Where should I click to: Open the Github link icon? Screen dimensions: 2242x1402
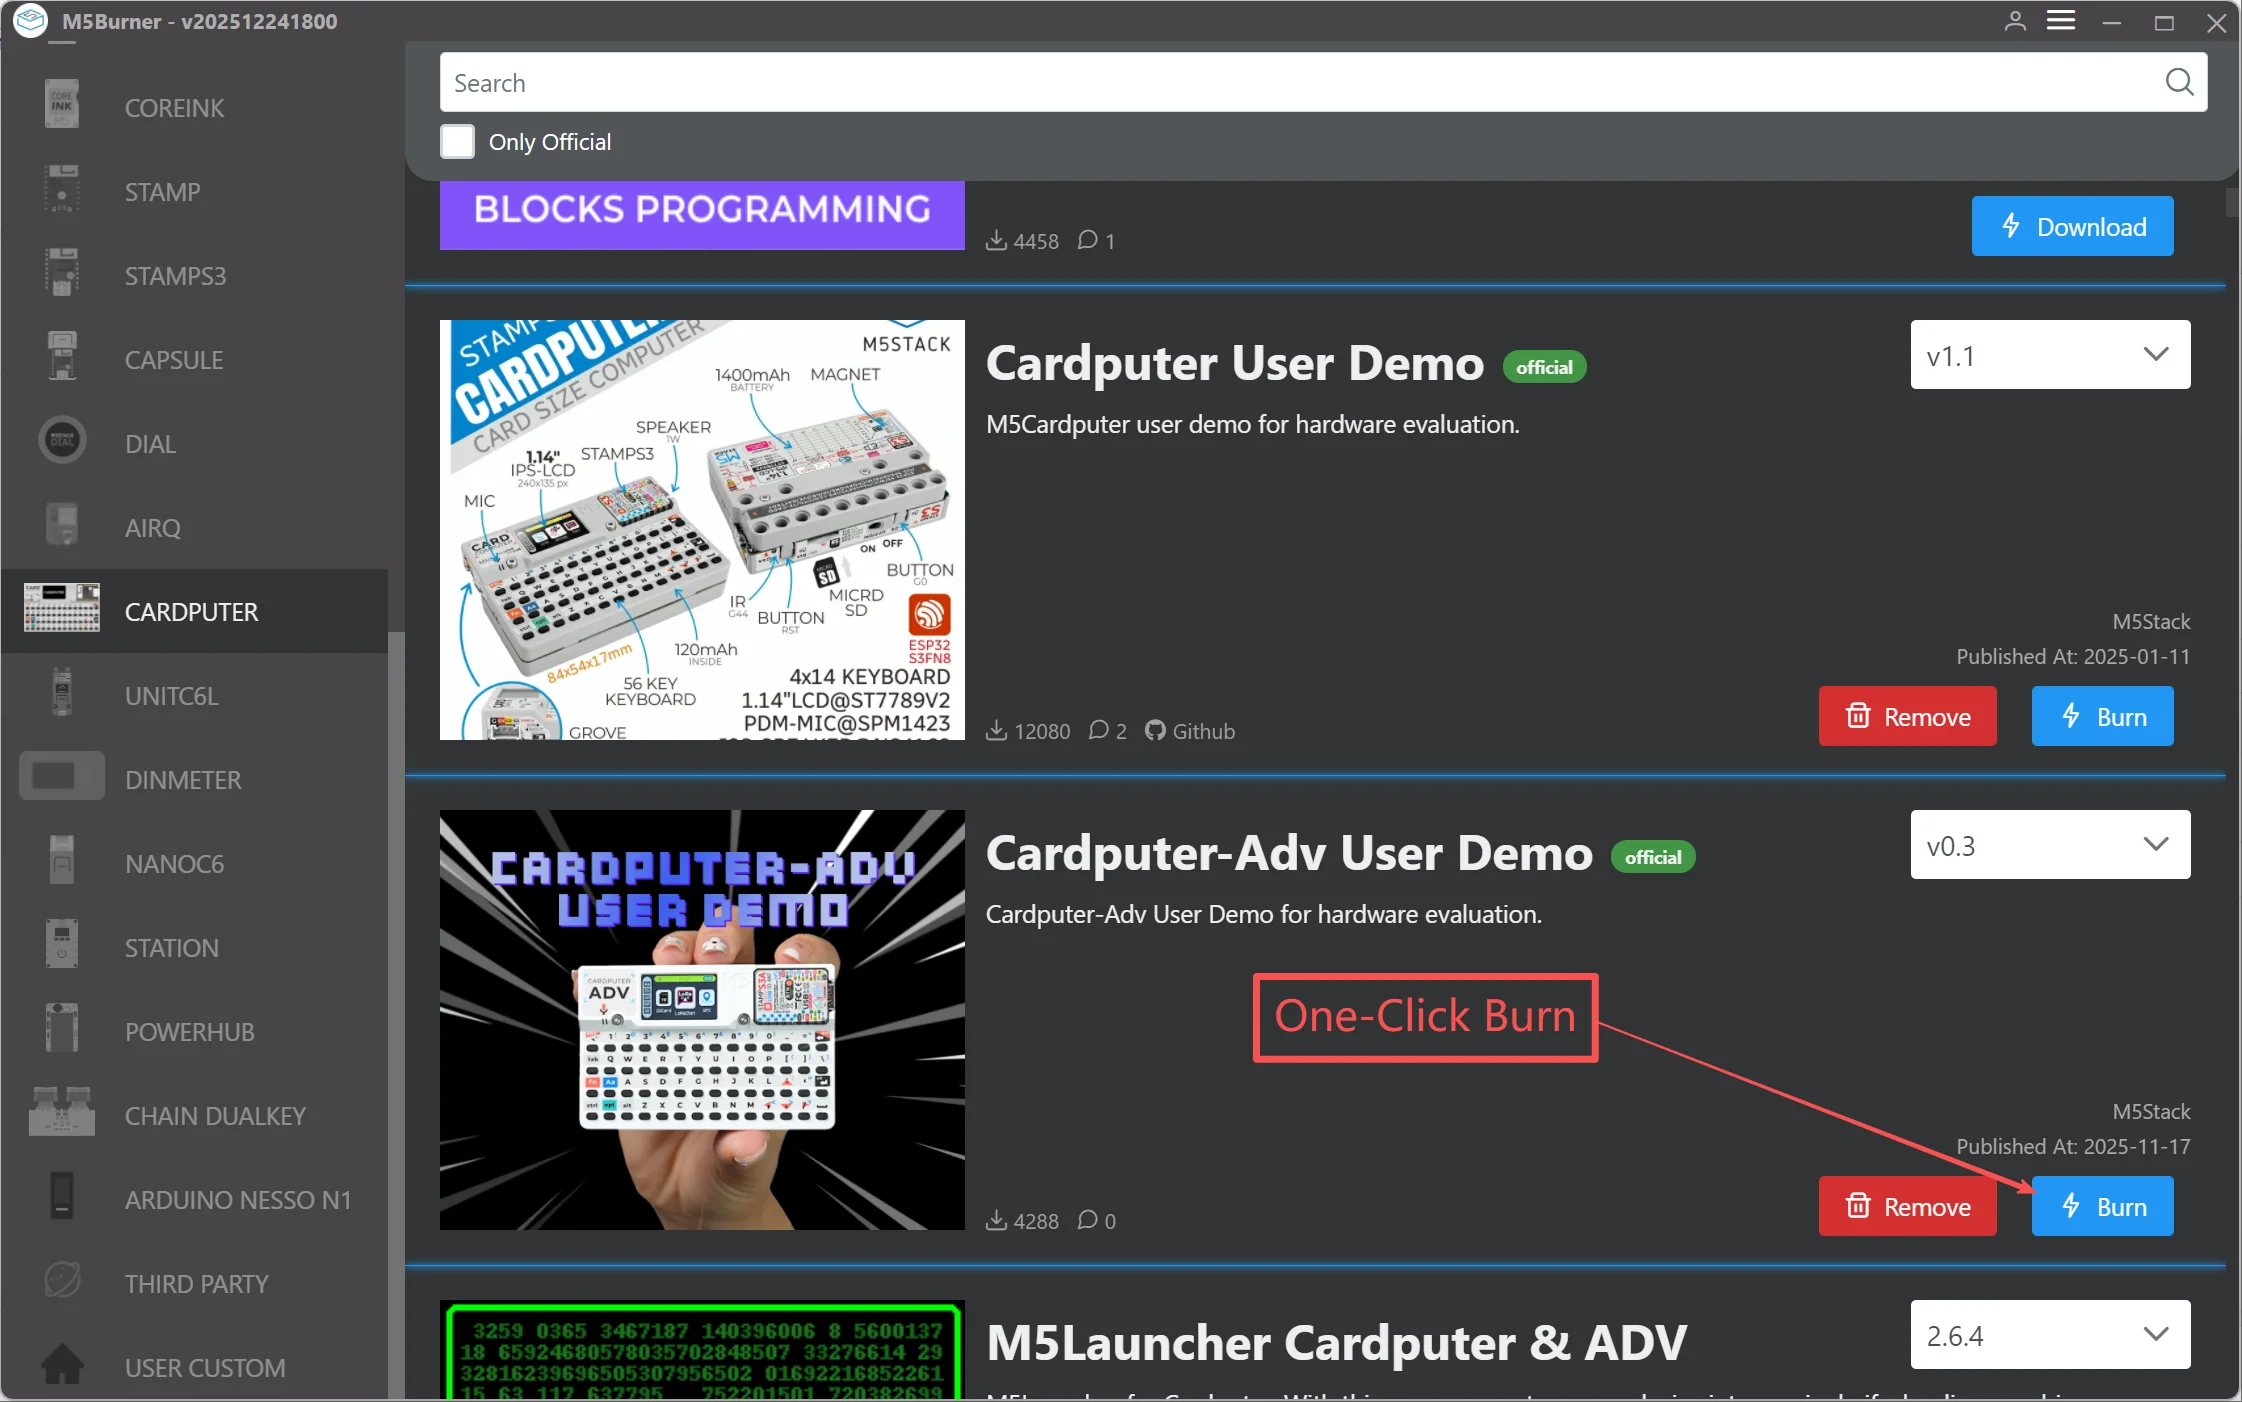point(1155,731)
